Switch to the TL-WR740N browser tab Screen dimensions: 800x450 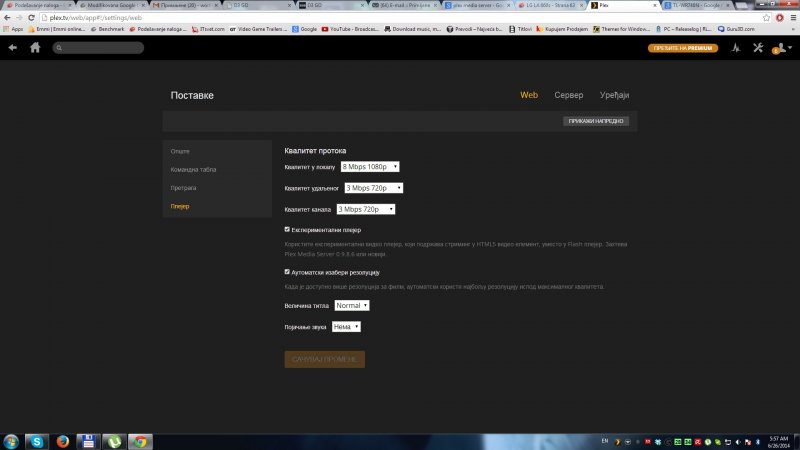tap(697, 5)
